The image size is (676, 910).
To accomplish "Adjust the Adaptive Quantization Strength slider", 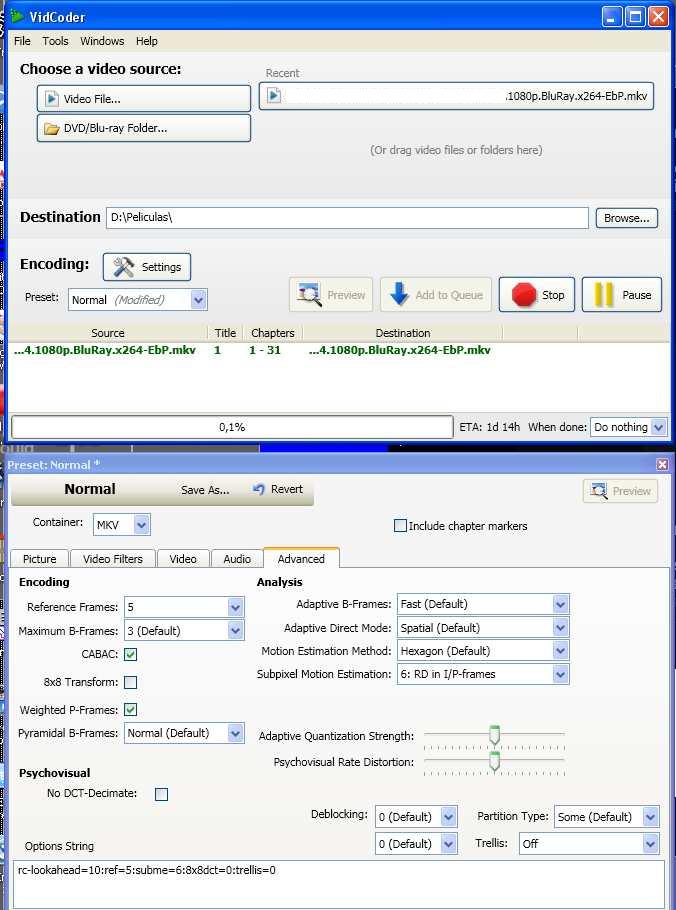I will [x=494, y=735].
